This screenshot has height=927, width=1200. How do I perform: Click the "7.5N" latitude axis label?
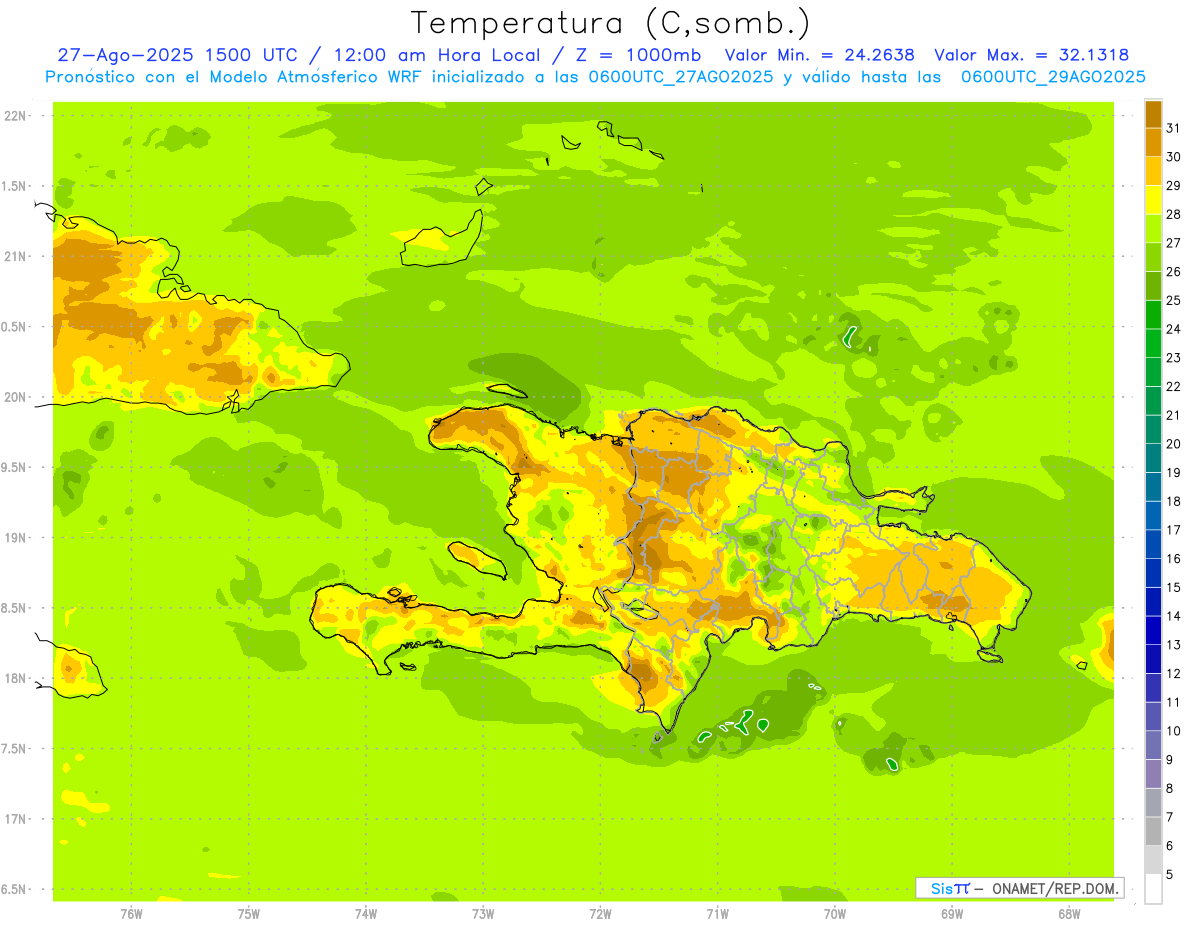click(15, 749)
